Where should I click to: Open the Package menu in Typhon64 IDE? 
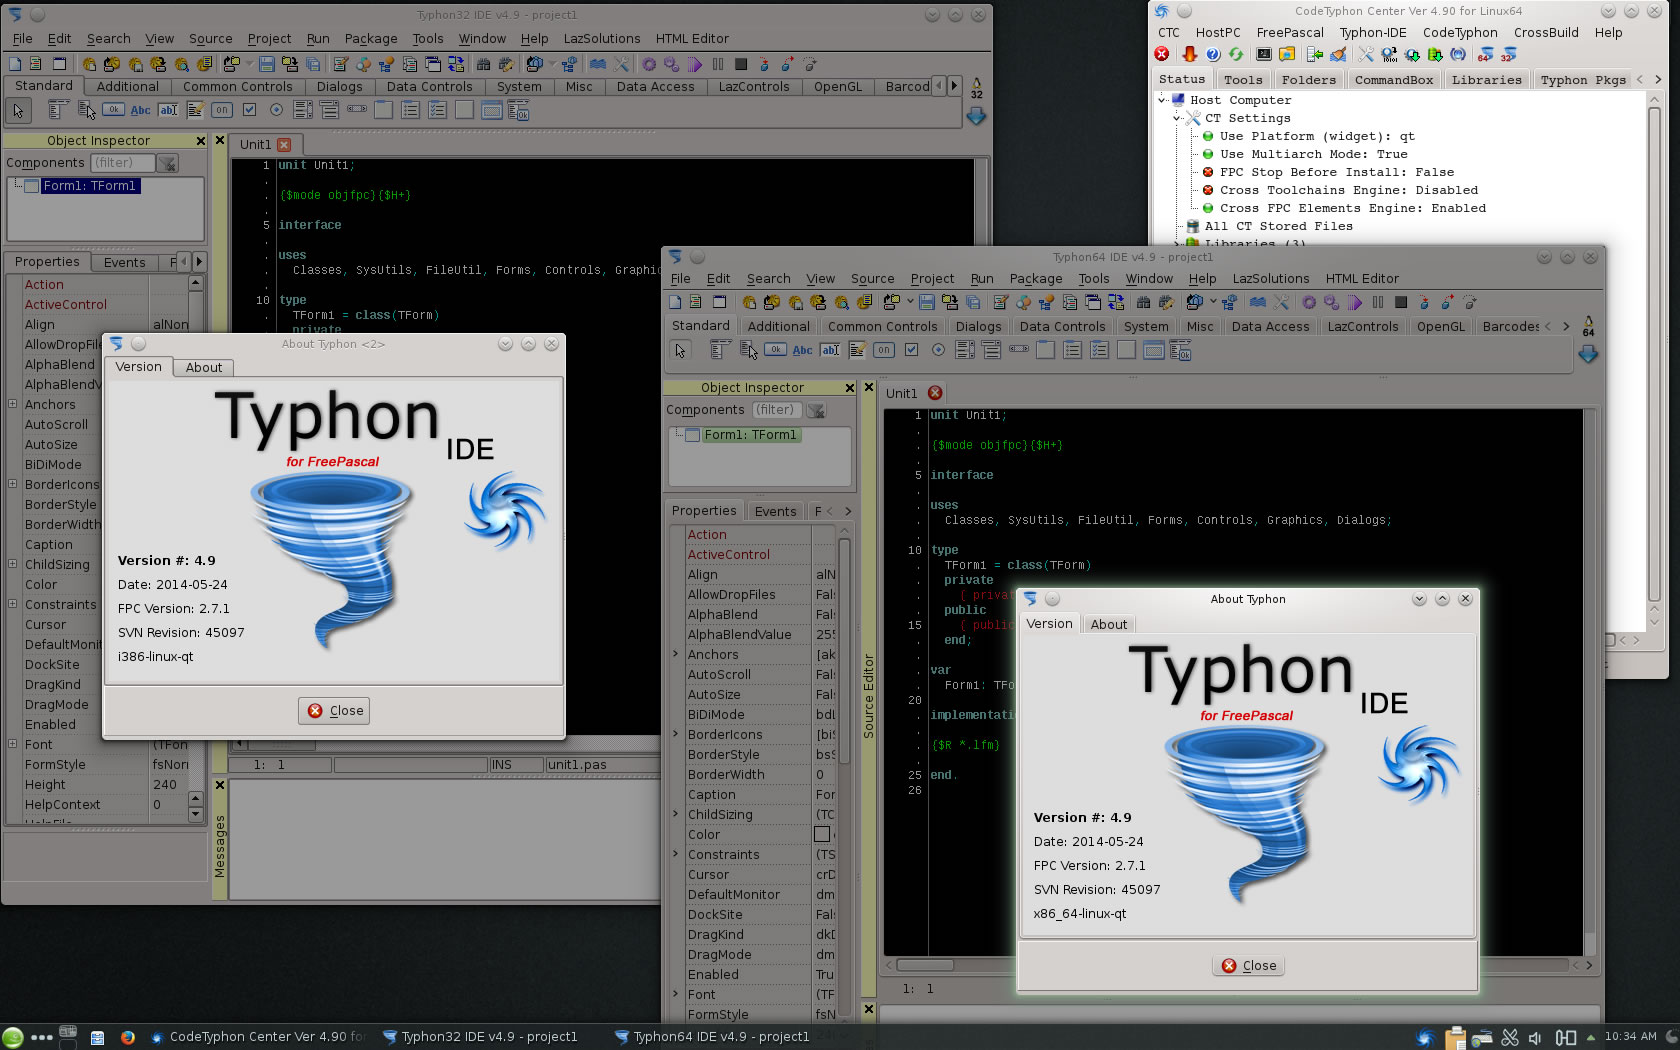(x=1035, y=278)
